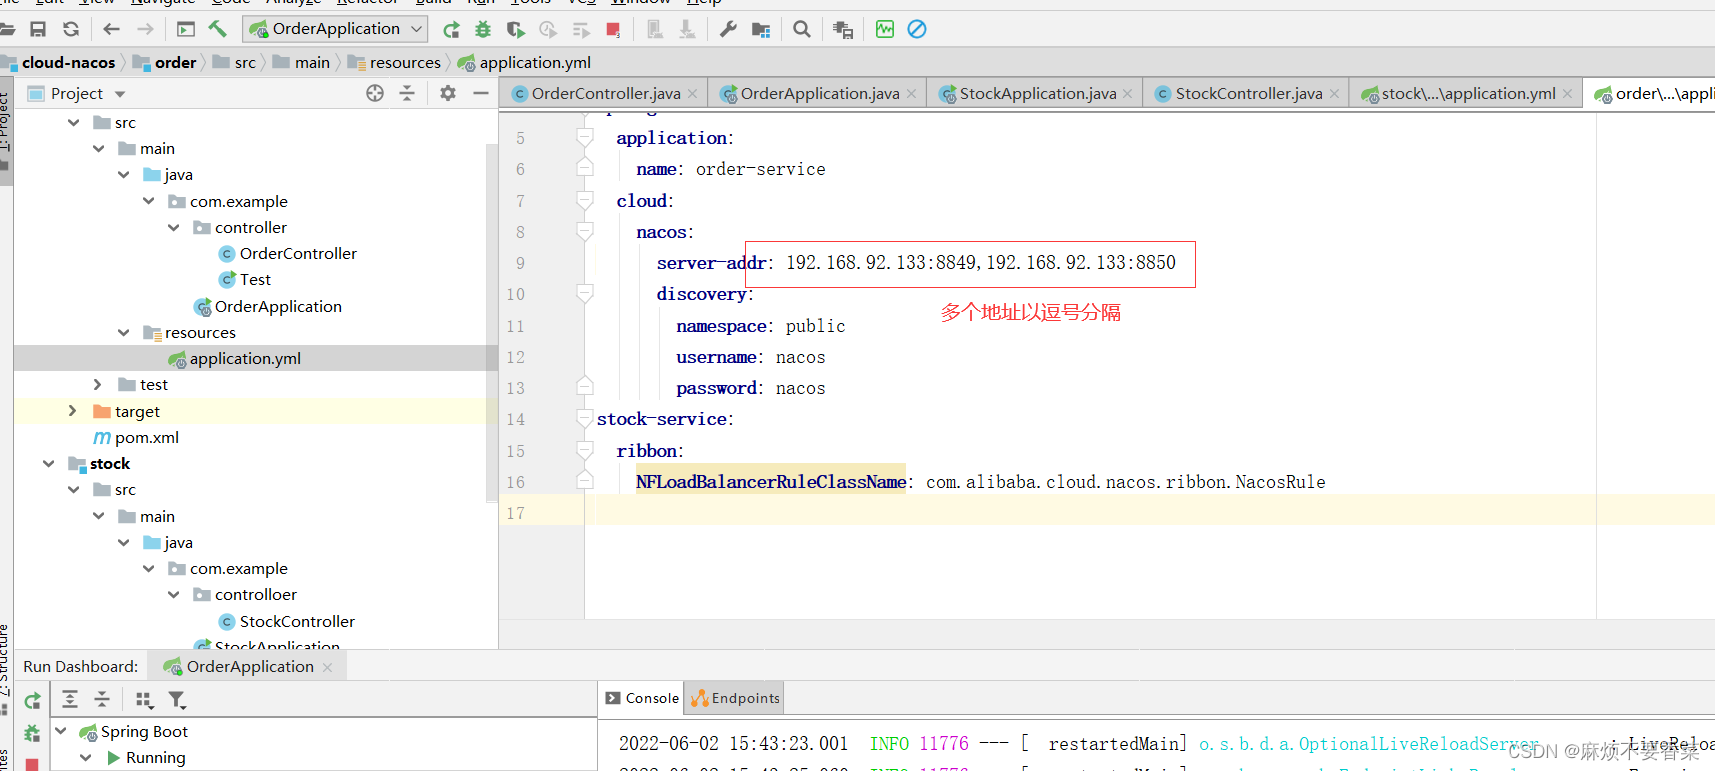
Task: Rerun OrderApplication from the main toolbar
Action: (x=451, y=29)
